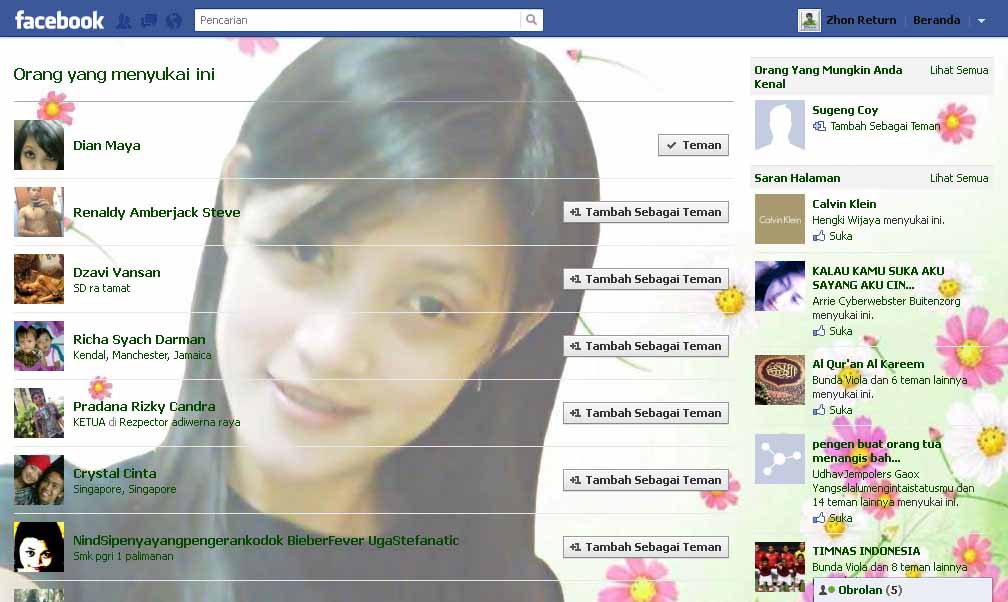
Task: Add Richa Syach Darman as friend
Action: (646, 346)
